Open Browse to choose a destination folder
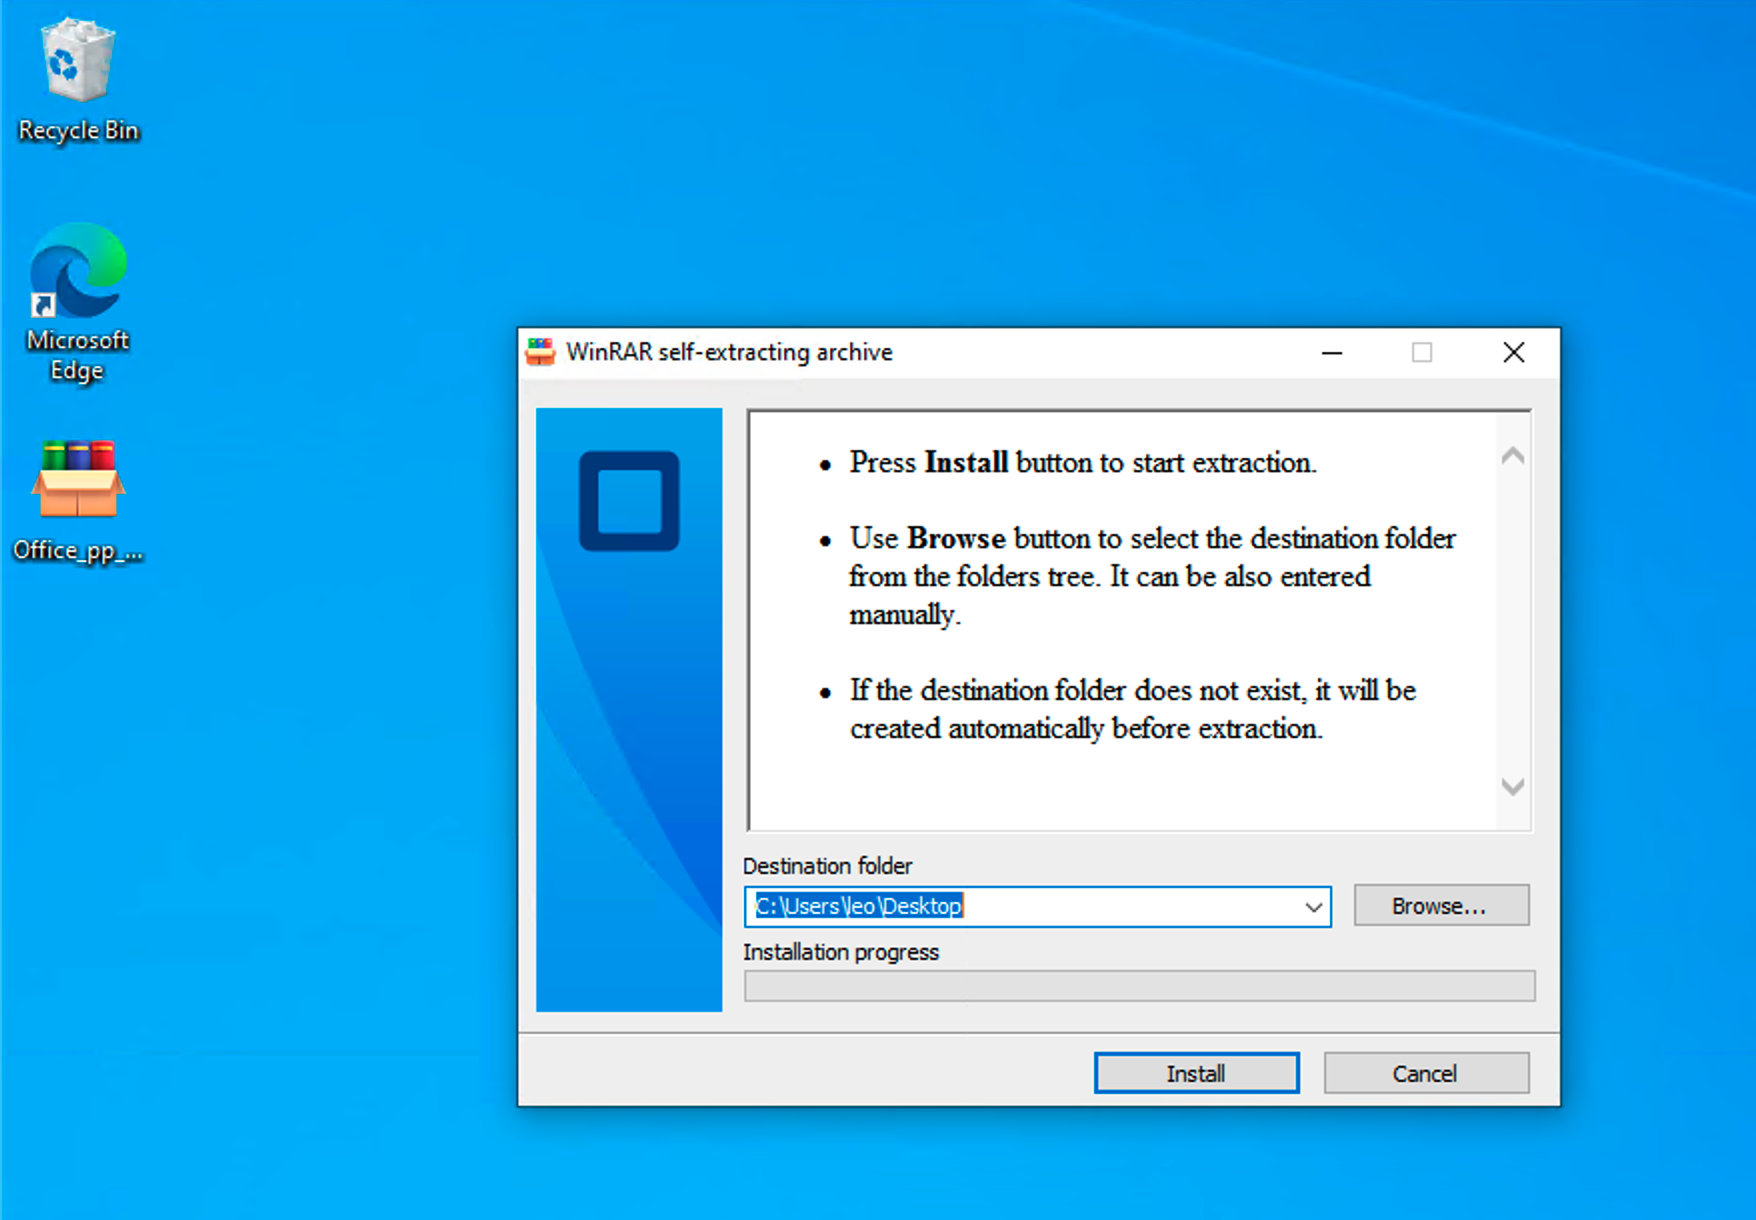Viewport: 1756px width, 1220px height. tap(1440, 905)
